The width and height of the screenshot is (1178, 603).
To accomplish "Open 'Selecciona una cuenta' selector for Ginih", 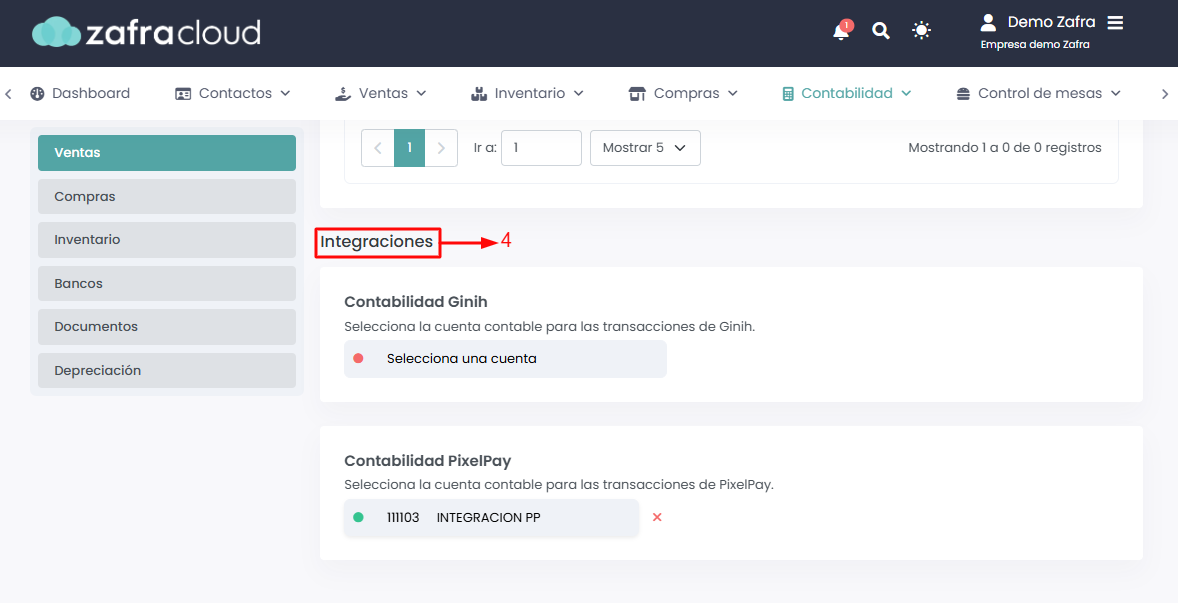I will (x=505, y=358).
